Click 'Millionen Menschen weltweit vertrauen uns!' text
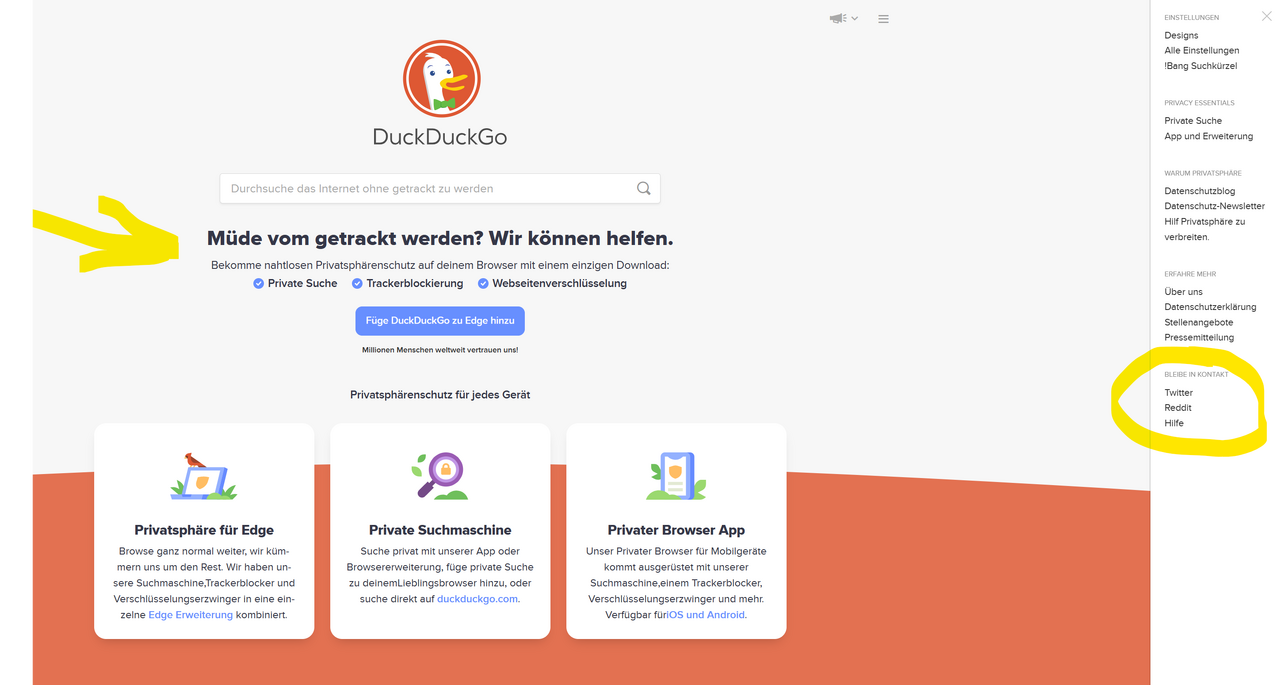 (x=440, y=350)
